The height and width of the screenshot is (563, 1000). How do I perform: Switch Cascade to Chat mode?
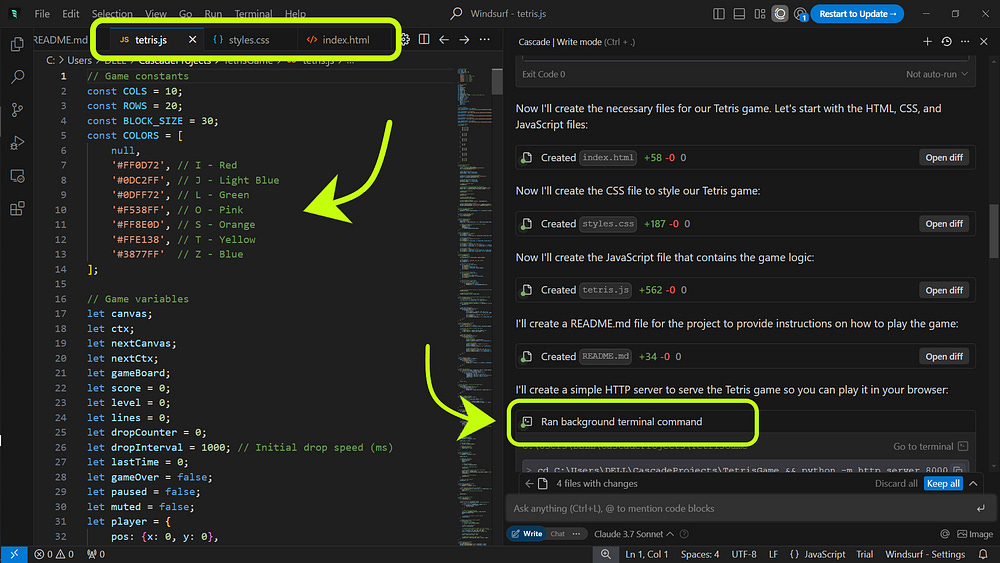pyautogui.click(x=557, y=534)
